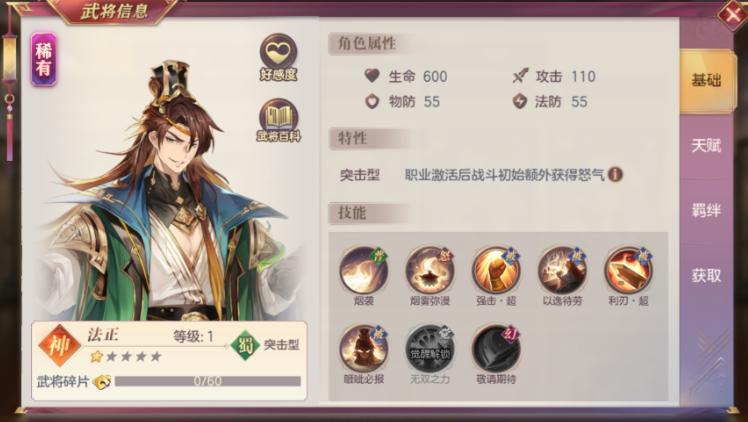Screen dimensions: 748x422
Task: Select the 强击·超 skill icon
Action: tap(496, 271)
